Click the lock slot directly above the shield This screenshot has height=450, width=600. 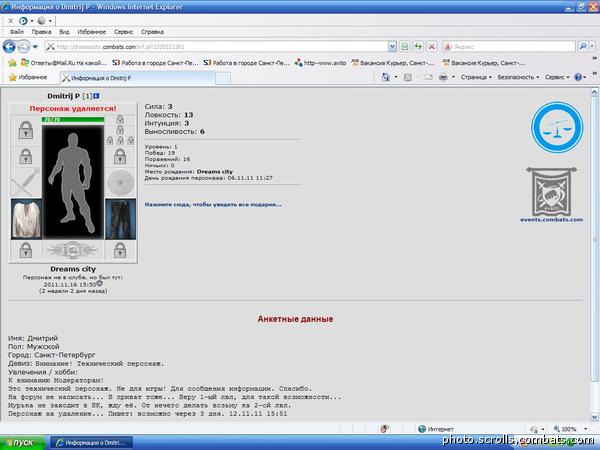pyautogui.click(x=120, y=156)
